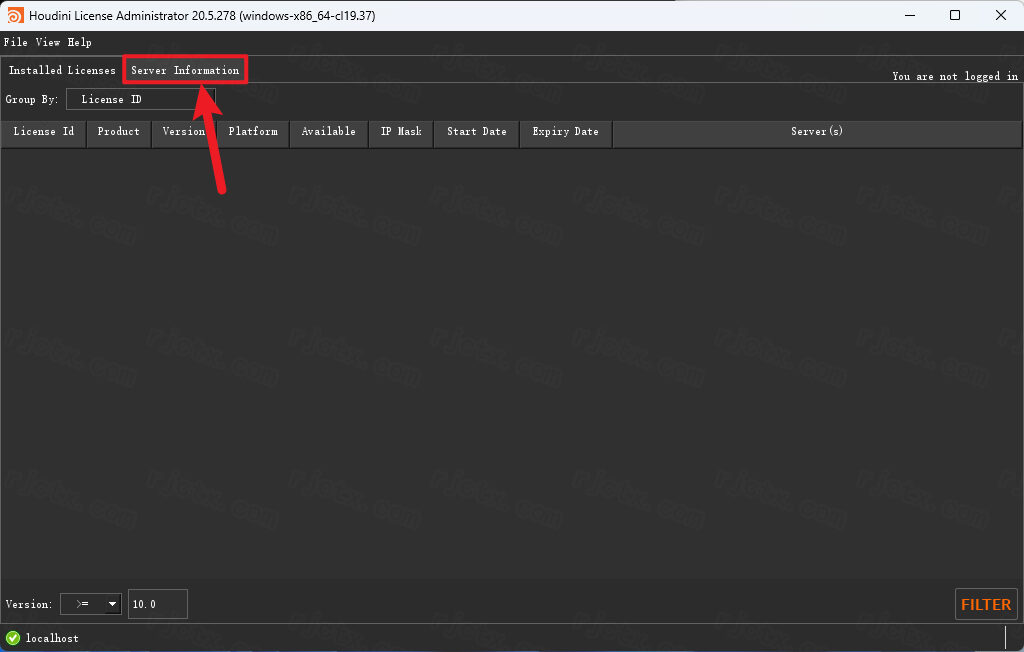Maximize the License Administrator window
Image resolution: width=1024 pixels, height=652 pixels.
[955, 15]
